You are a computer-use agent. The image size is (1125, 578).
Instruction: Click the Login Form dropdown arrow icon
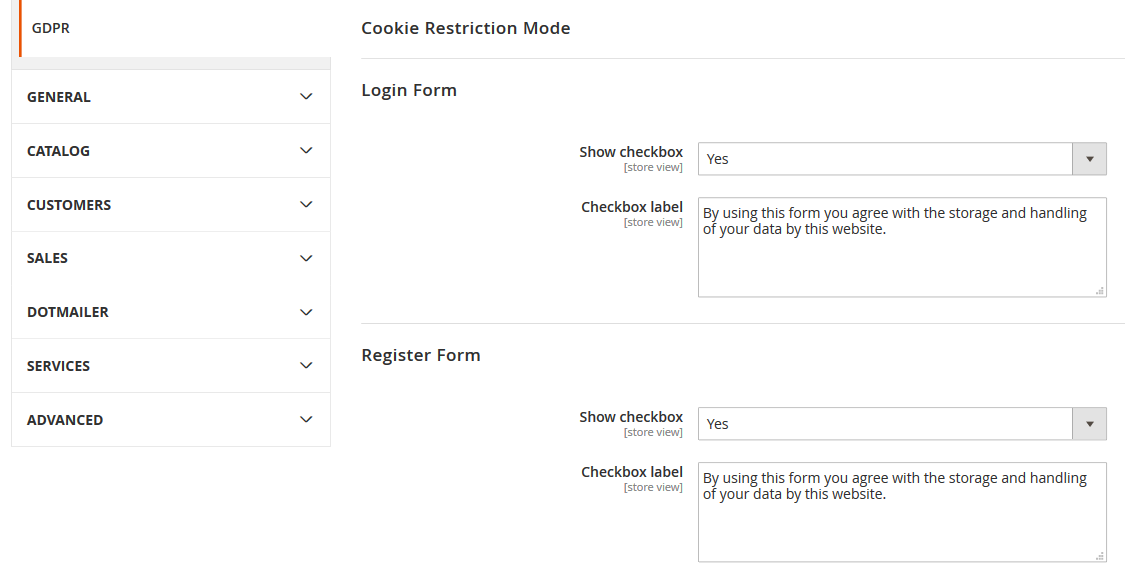pos(1089,158)
